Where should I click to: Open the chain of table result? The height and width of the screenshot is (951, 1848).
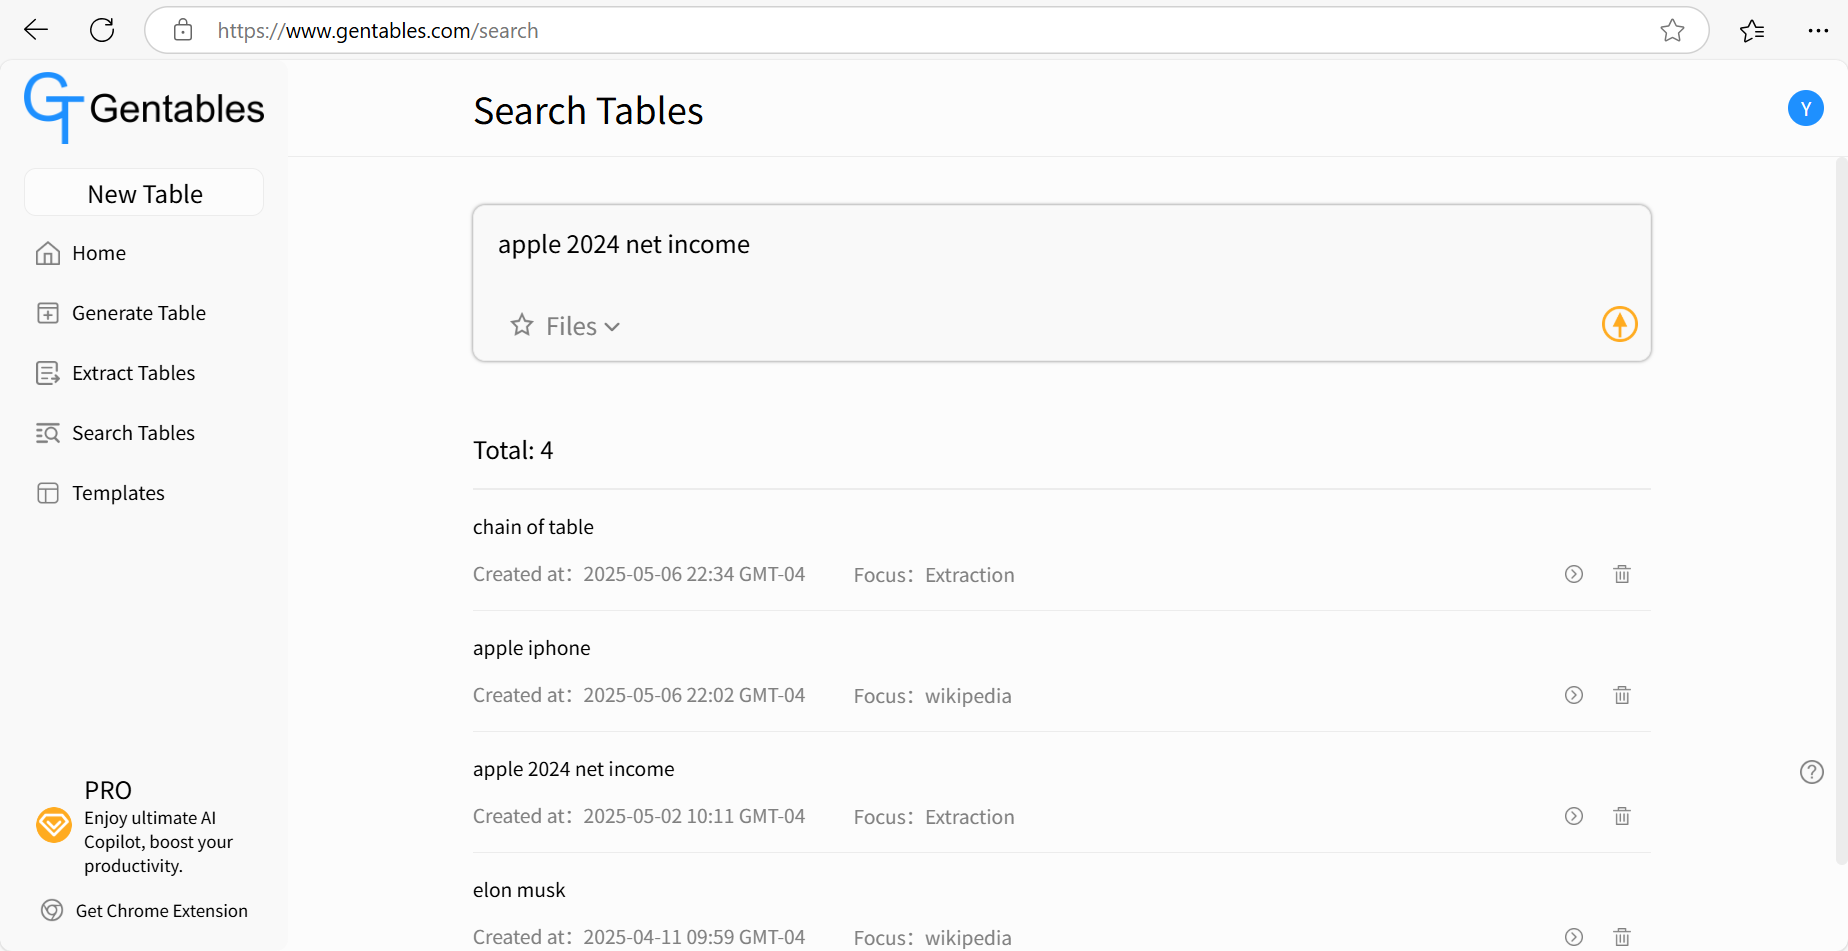coord(1573,574)
